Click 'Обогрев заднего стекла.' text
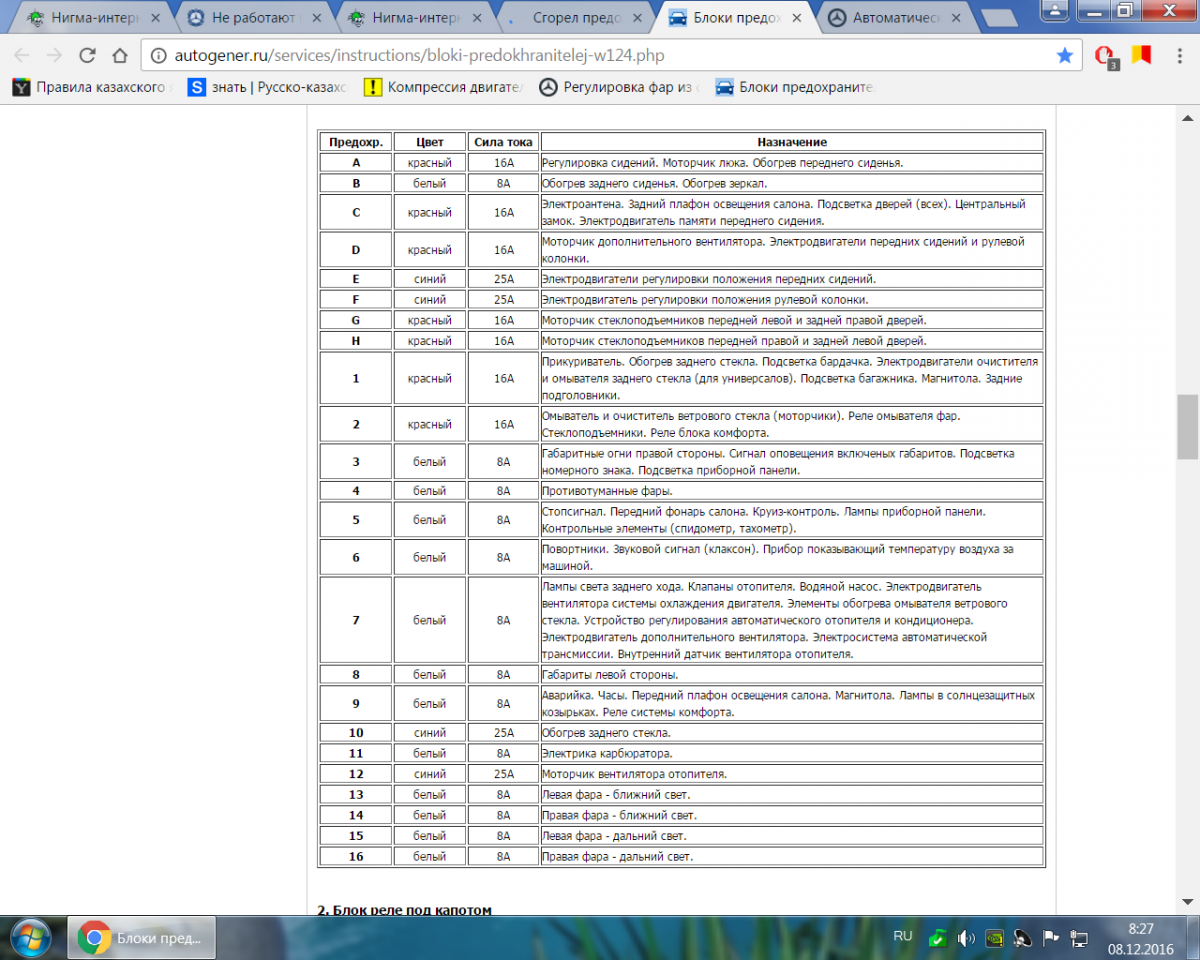The width and height of the screenshot is (1200, 960). tap(606, 733)
